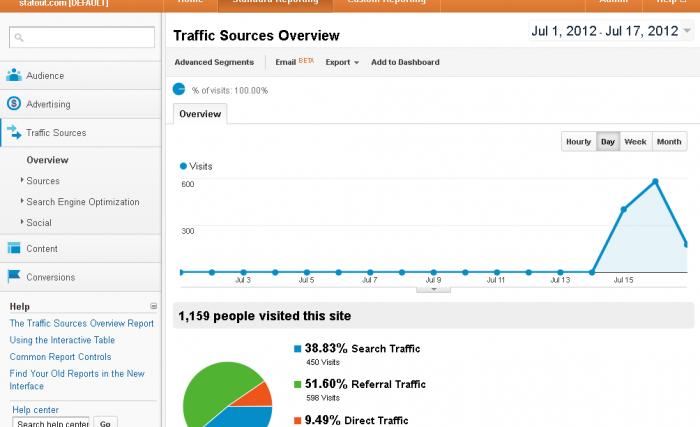Click the 'Traffic Sources Overview' title

[256, 36]
